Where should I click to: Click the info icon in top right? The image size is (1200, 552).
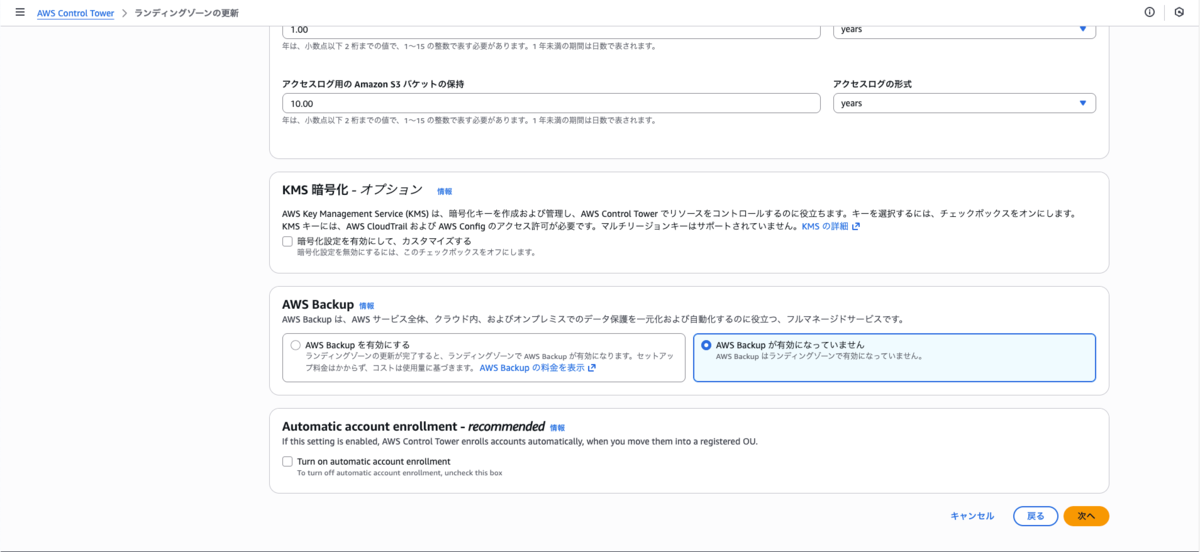coord(1149,12)
